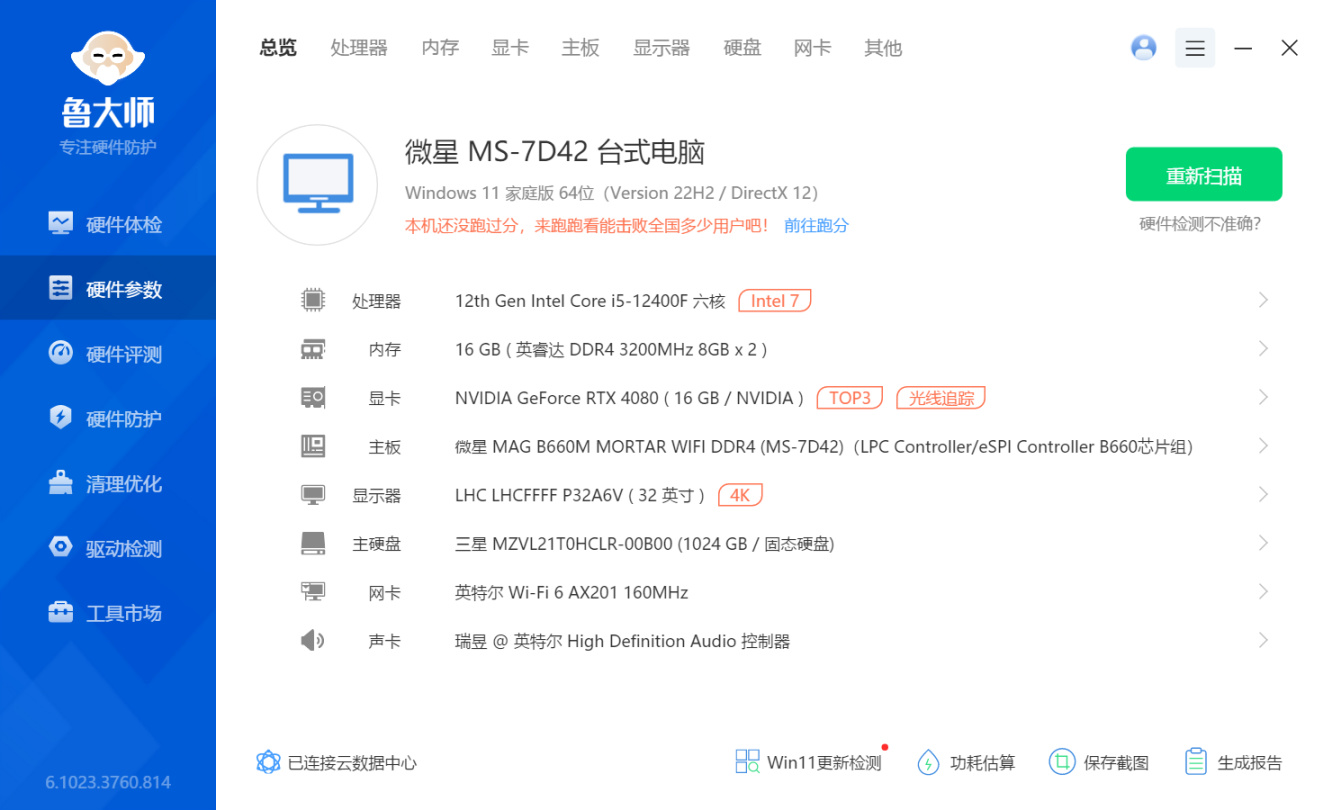The width and height of the screenshot is (1323, 810).
Task: Open the hamburger main menu
Action: tap(1194, 47)
